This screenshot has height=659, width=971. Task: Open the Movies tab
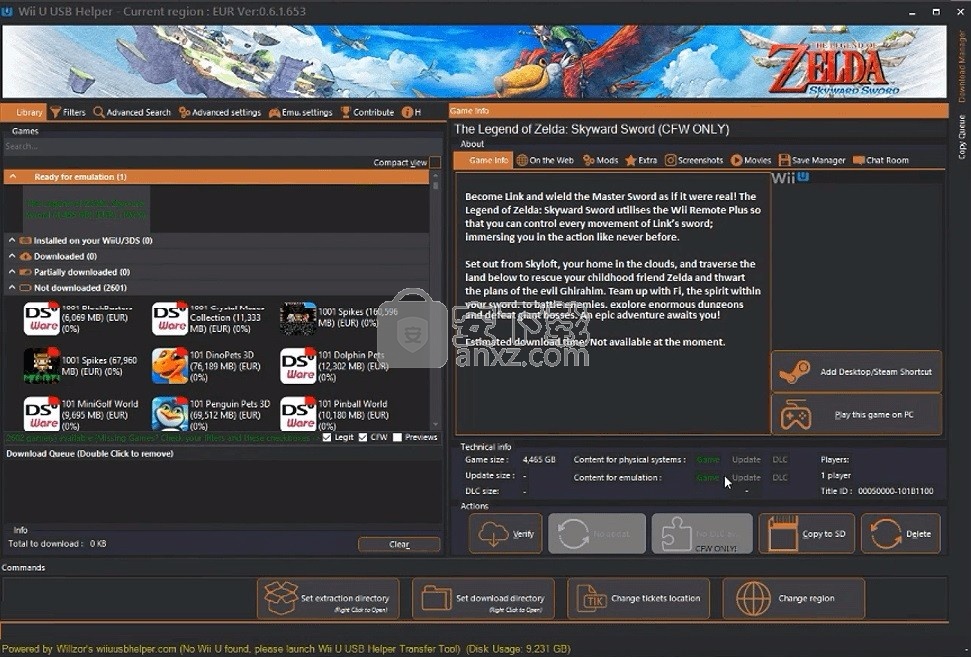tap(751, 160)
